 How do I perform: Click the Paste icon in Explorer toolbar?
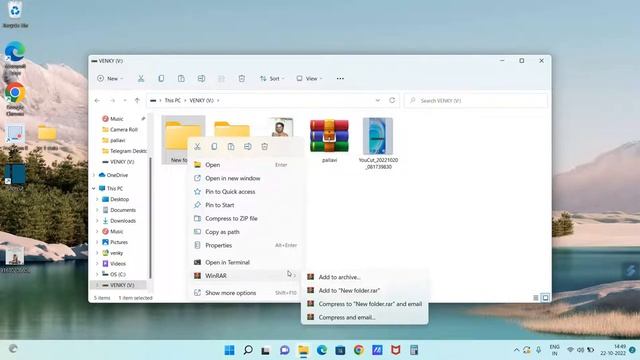181,78
